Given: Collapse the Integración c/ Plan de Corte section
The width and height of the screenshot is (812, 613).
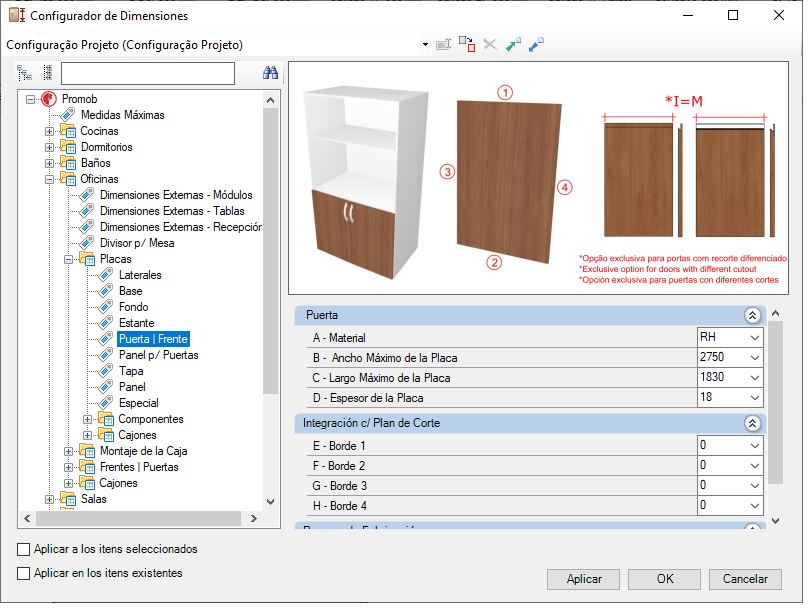Looking at the screenshot, I should point(752,424).
